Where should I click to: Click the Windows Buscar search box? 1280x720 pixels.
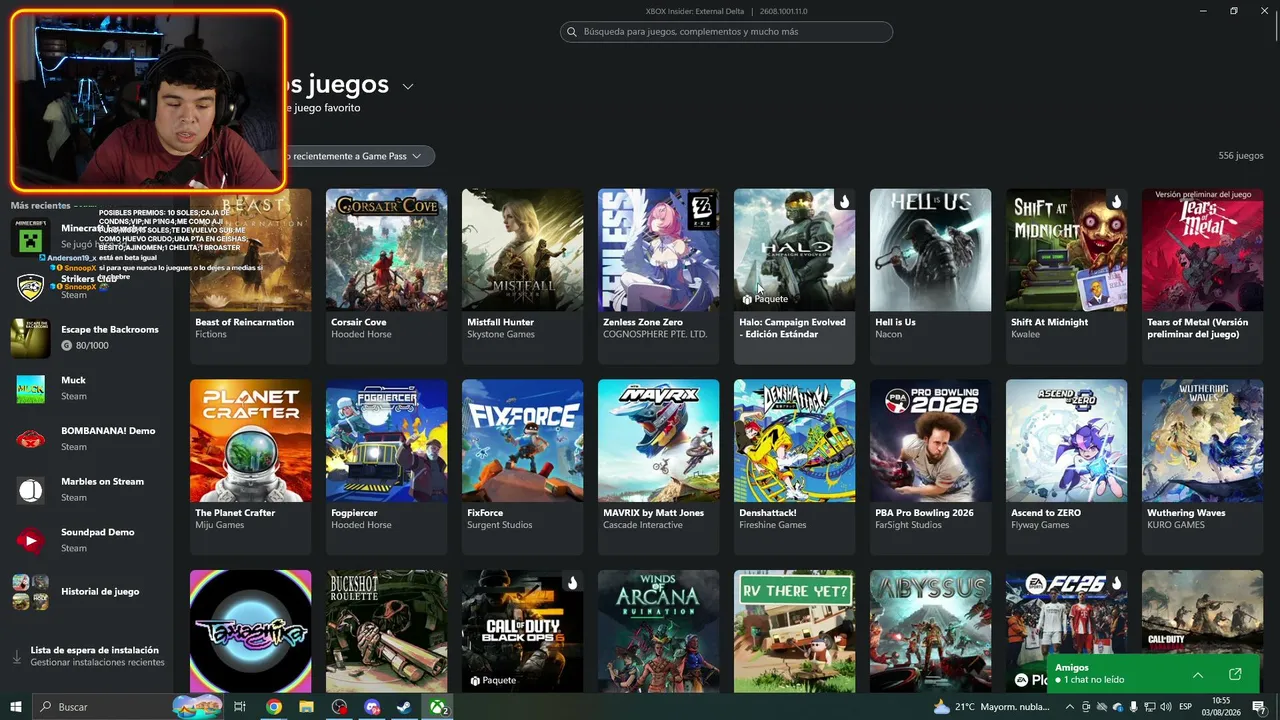tap(128, 707)
